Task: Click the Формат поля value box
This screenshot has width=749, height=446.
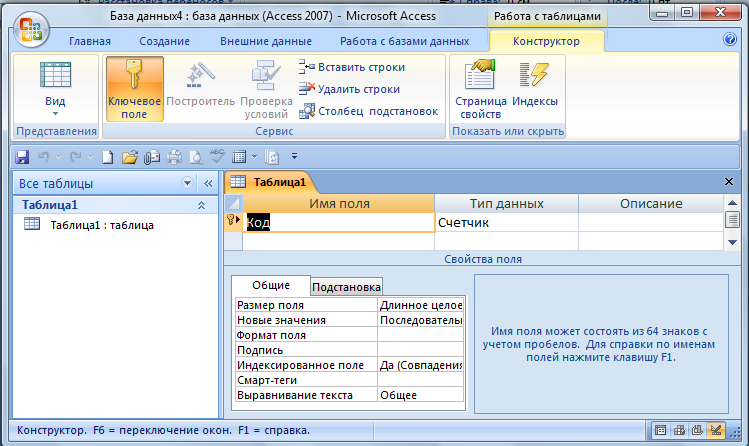Action: click(x=421, y=335)
